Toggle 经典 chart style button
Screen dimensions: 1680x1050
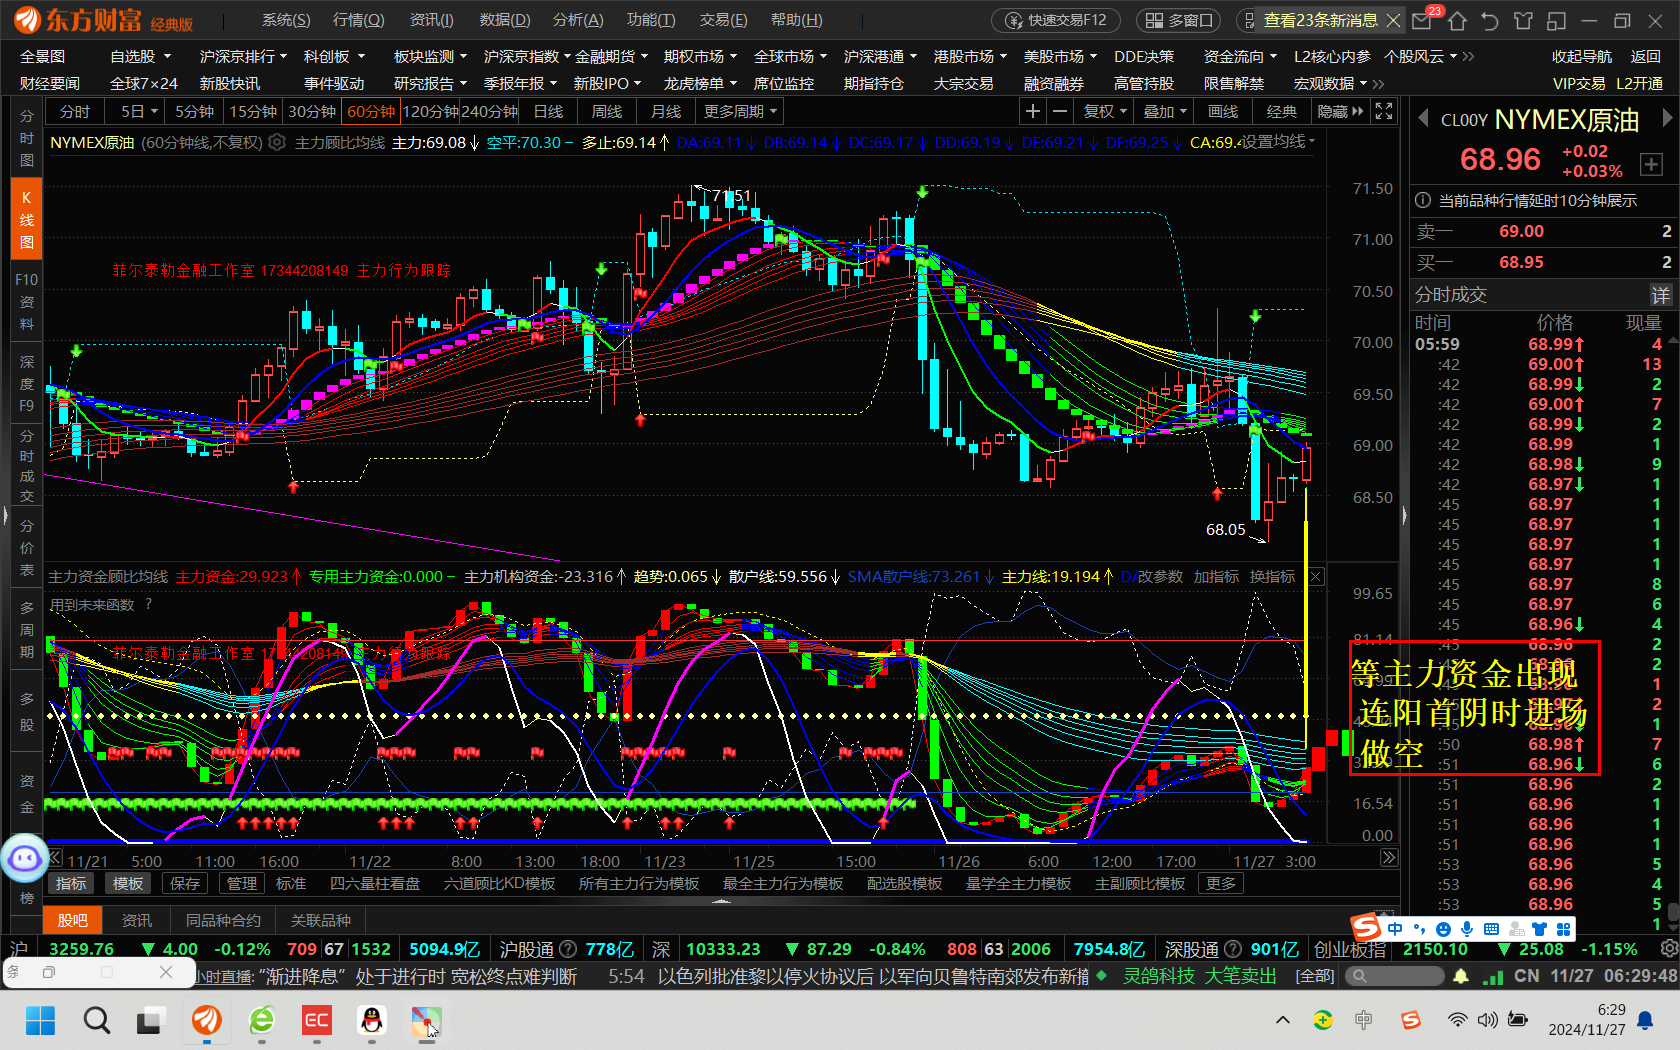pyautogui.click(x=1282, y=111)
